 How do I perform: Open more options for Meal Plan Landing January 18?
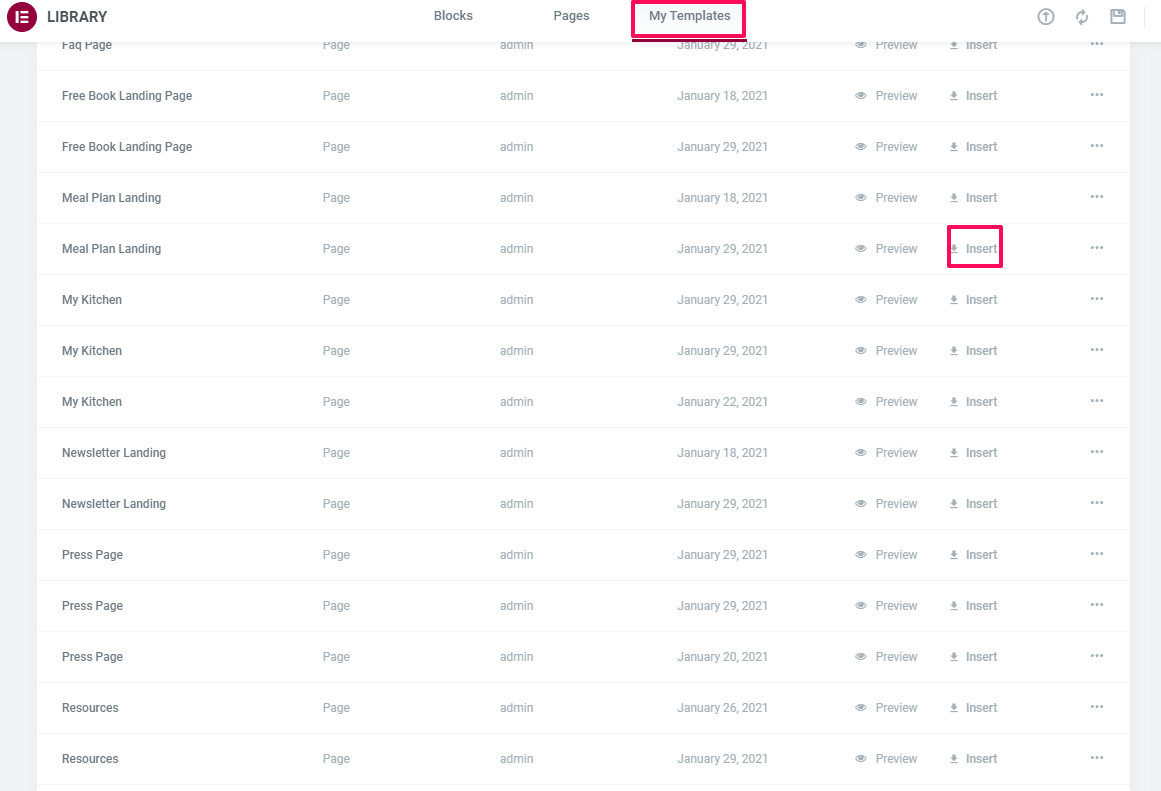pyautogui.click(x=1097, y=197)
